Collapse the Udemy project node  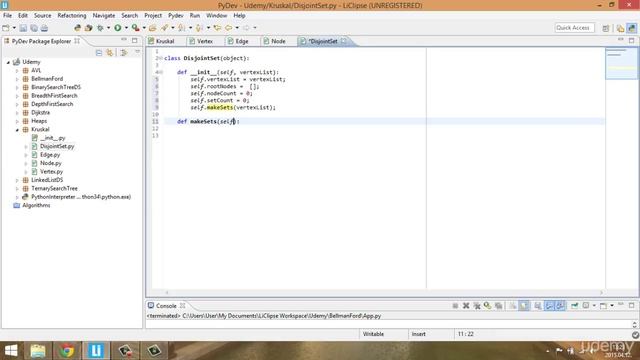click(x=8, y=62)
